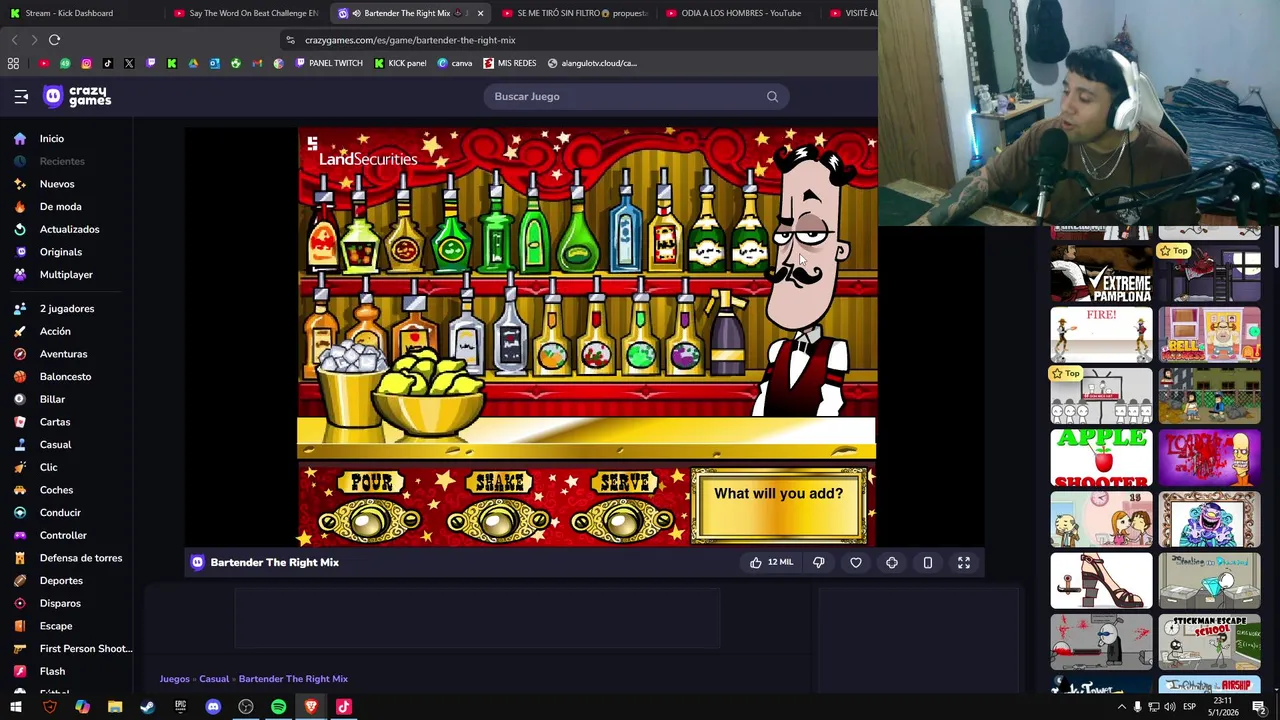Switch to SE ME TIRÓ SIN FILTRO tab
The width and height of the screenshot is (1280, 720).
tap(575, 13)
